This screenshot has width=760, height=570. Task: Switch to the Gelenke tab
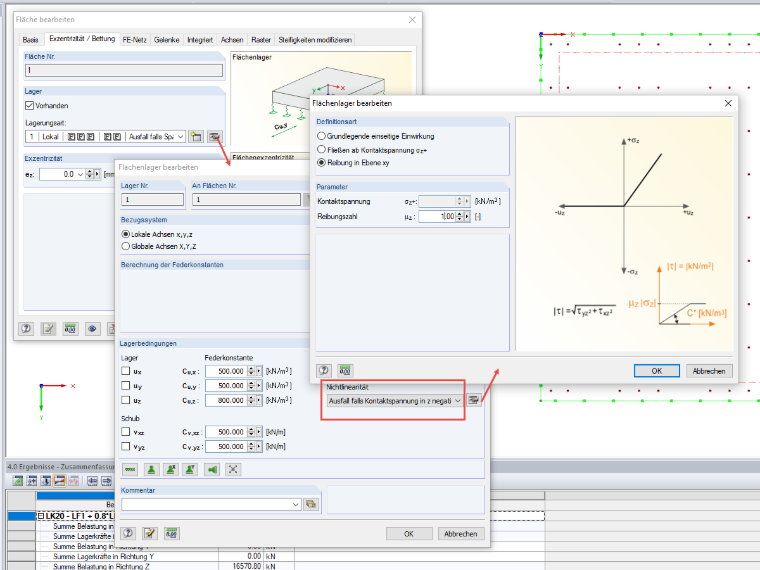click(166, 40)
